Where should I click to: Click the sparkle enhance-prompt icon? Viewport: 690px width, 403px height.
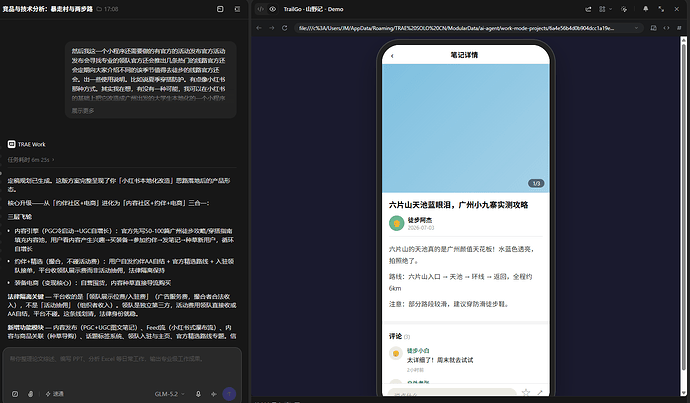tap(213, 394)
